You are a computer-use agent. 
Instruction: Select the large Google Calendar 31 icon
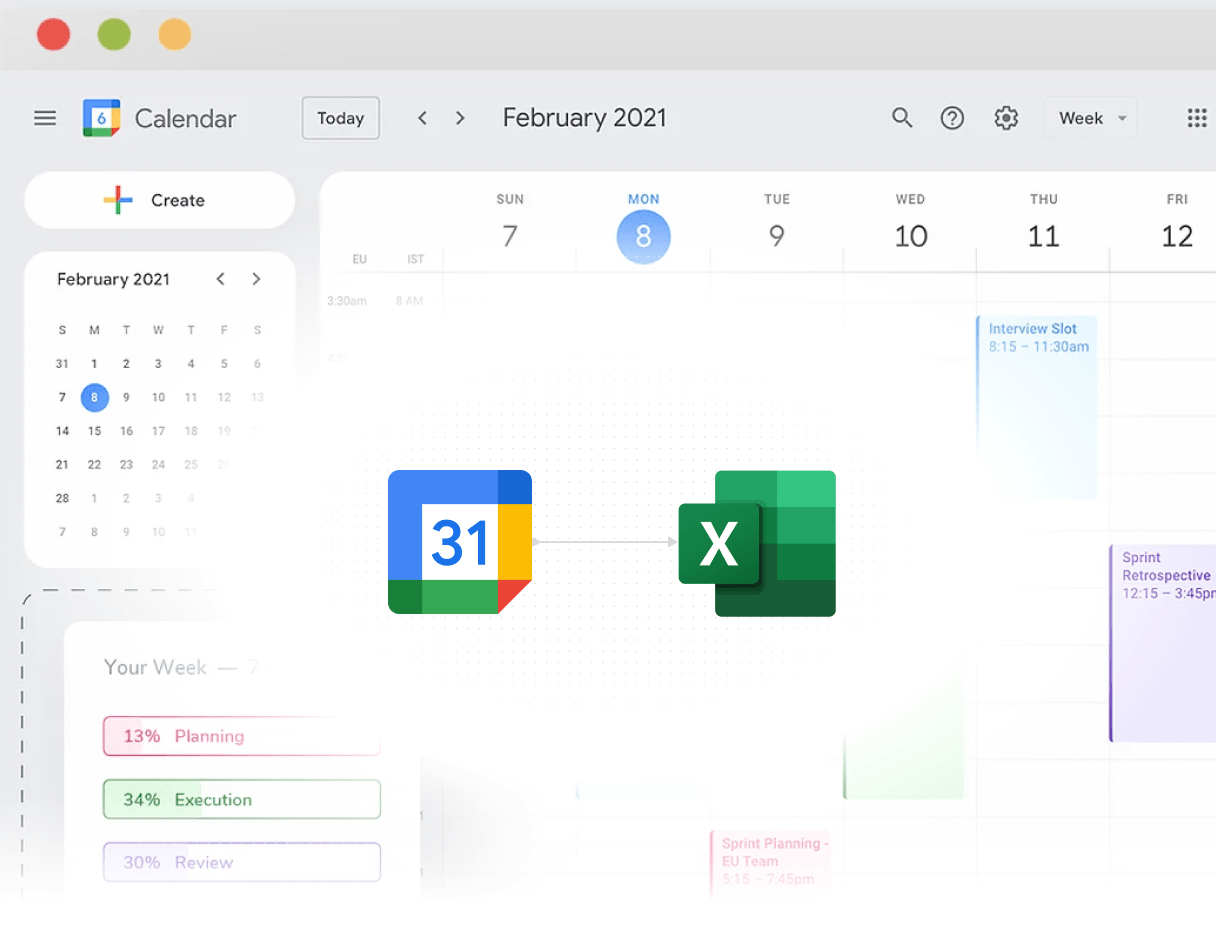pyautogui.click(x=460, y=541)
